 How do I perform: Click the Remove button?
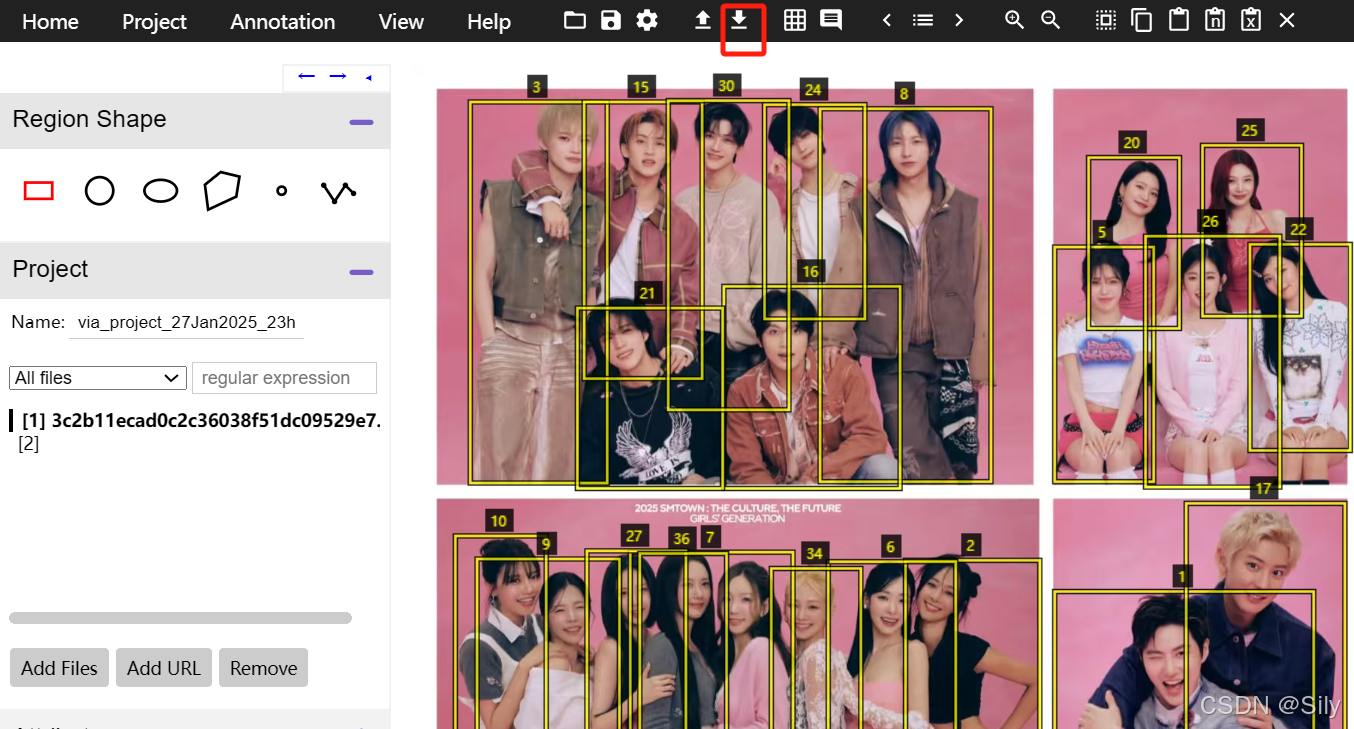(264, 668)
